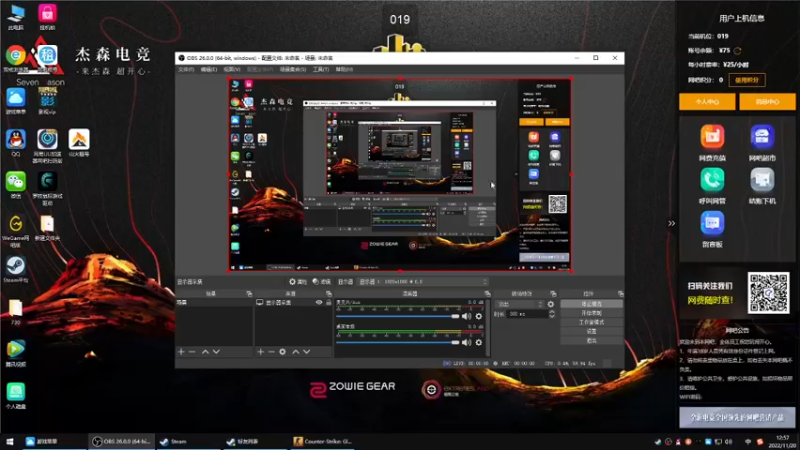Decrease the transition duration with the down arrow
Screen dimensions: 800x450
pos(552,316)
